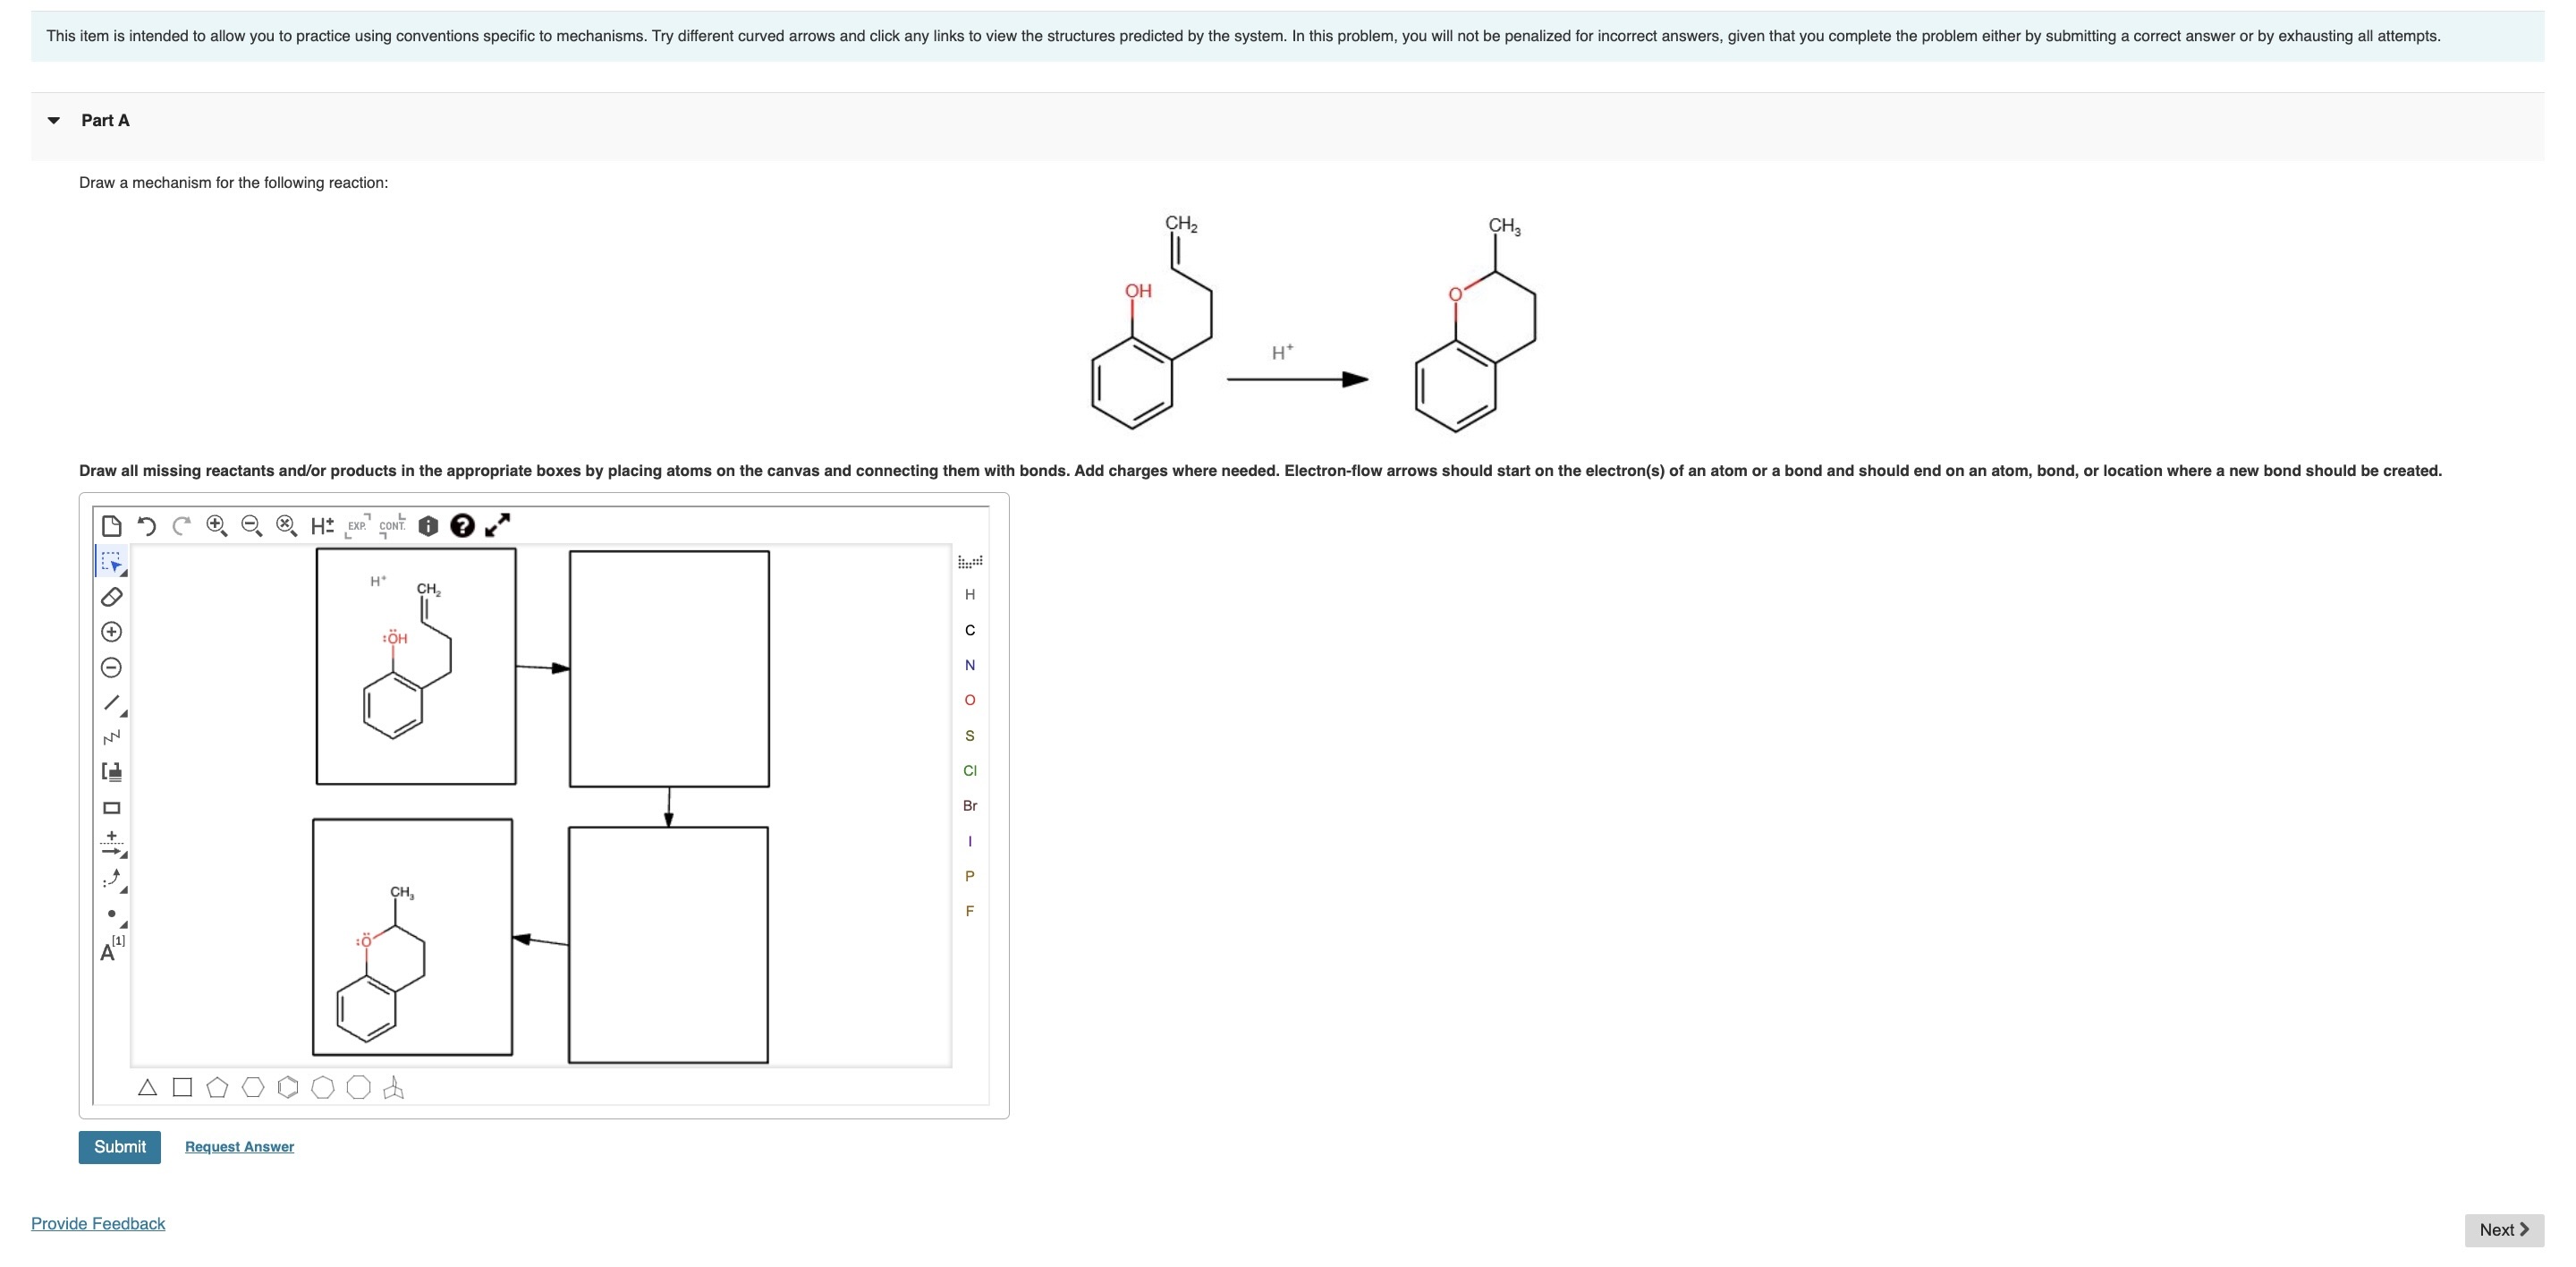Reset zoom in the sketcher
The height and width of the screenshot is (1267, 2576).
pos(285,525)
